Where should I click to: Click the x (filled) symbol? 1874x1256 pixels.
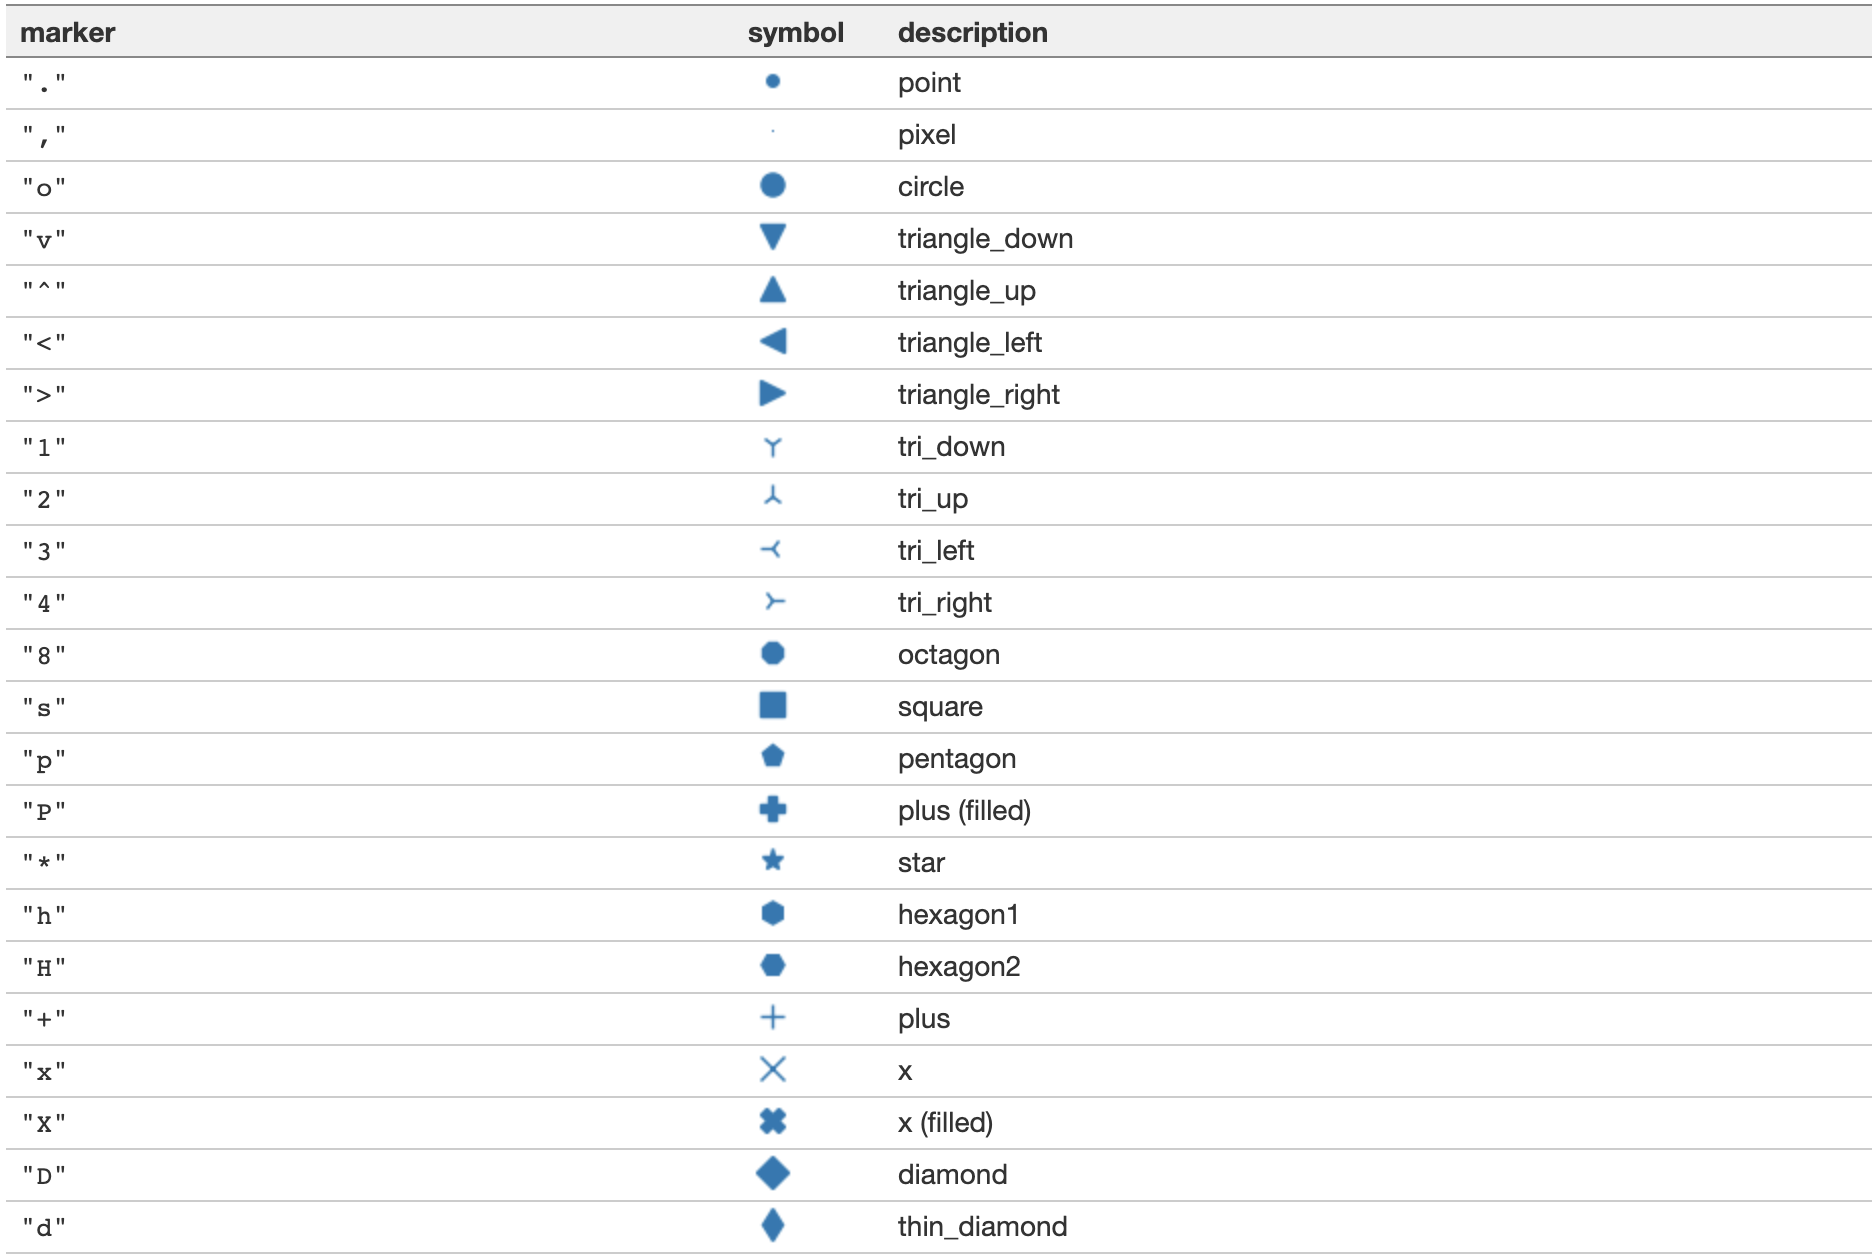771,1122
